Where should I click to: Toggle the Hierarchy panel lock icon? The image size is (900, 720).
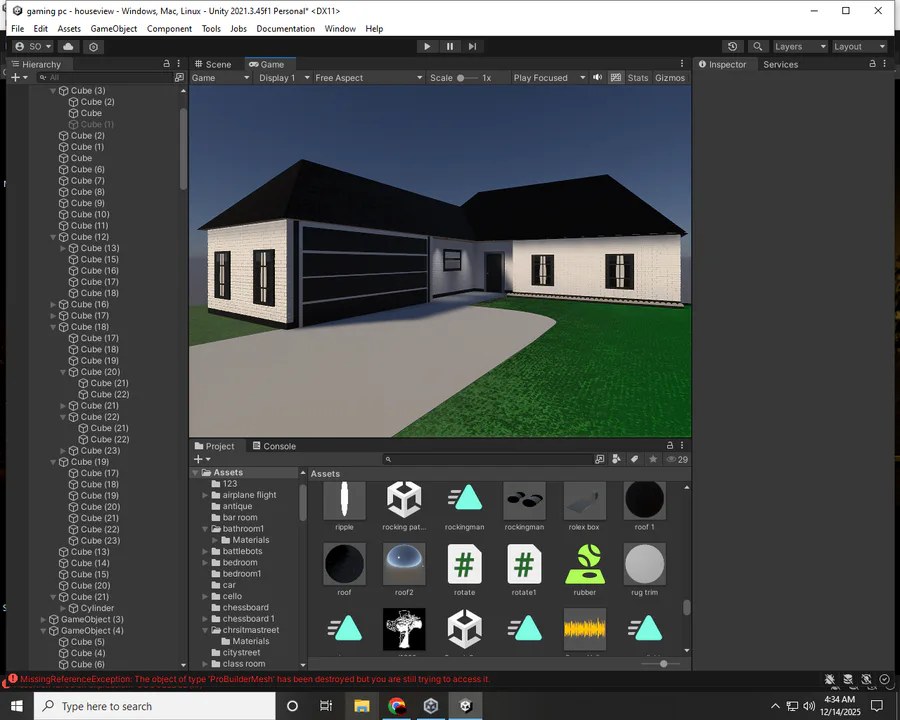[x=166, y=64]
